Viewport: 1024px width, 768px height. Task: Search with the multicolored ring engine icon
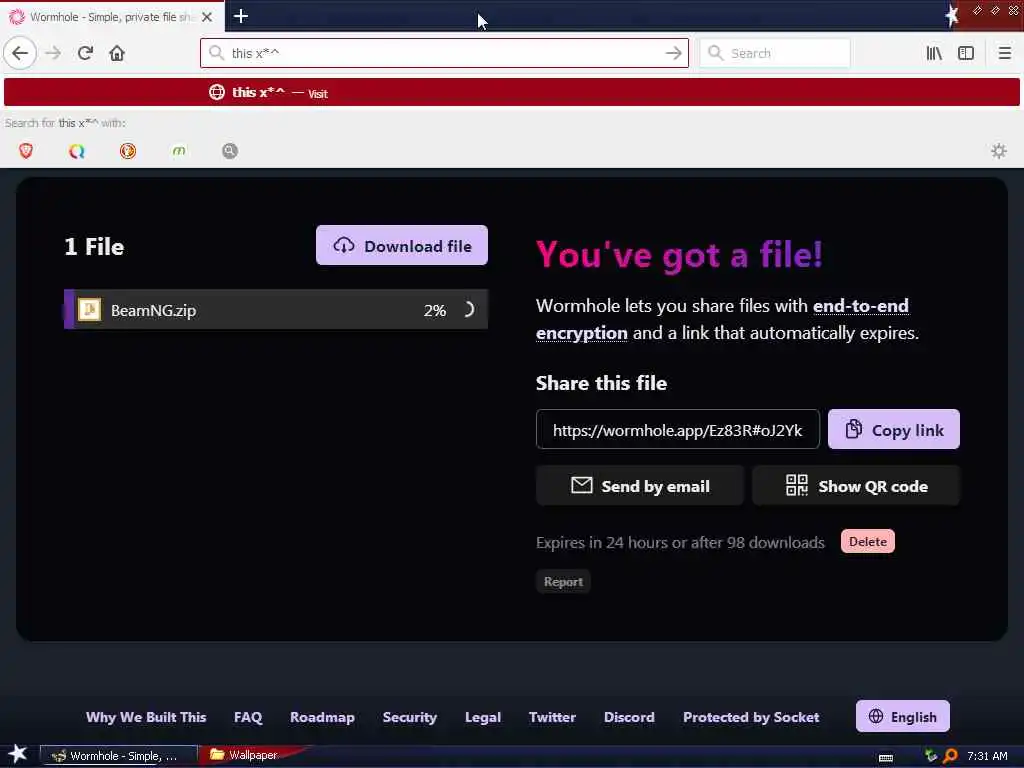77,151
